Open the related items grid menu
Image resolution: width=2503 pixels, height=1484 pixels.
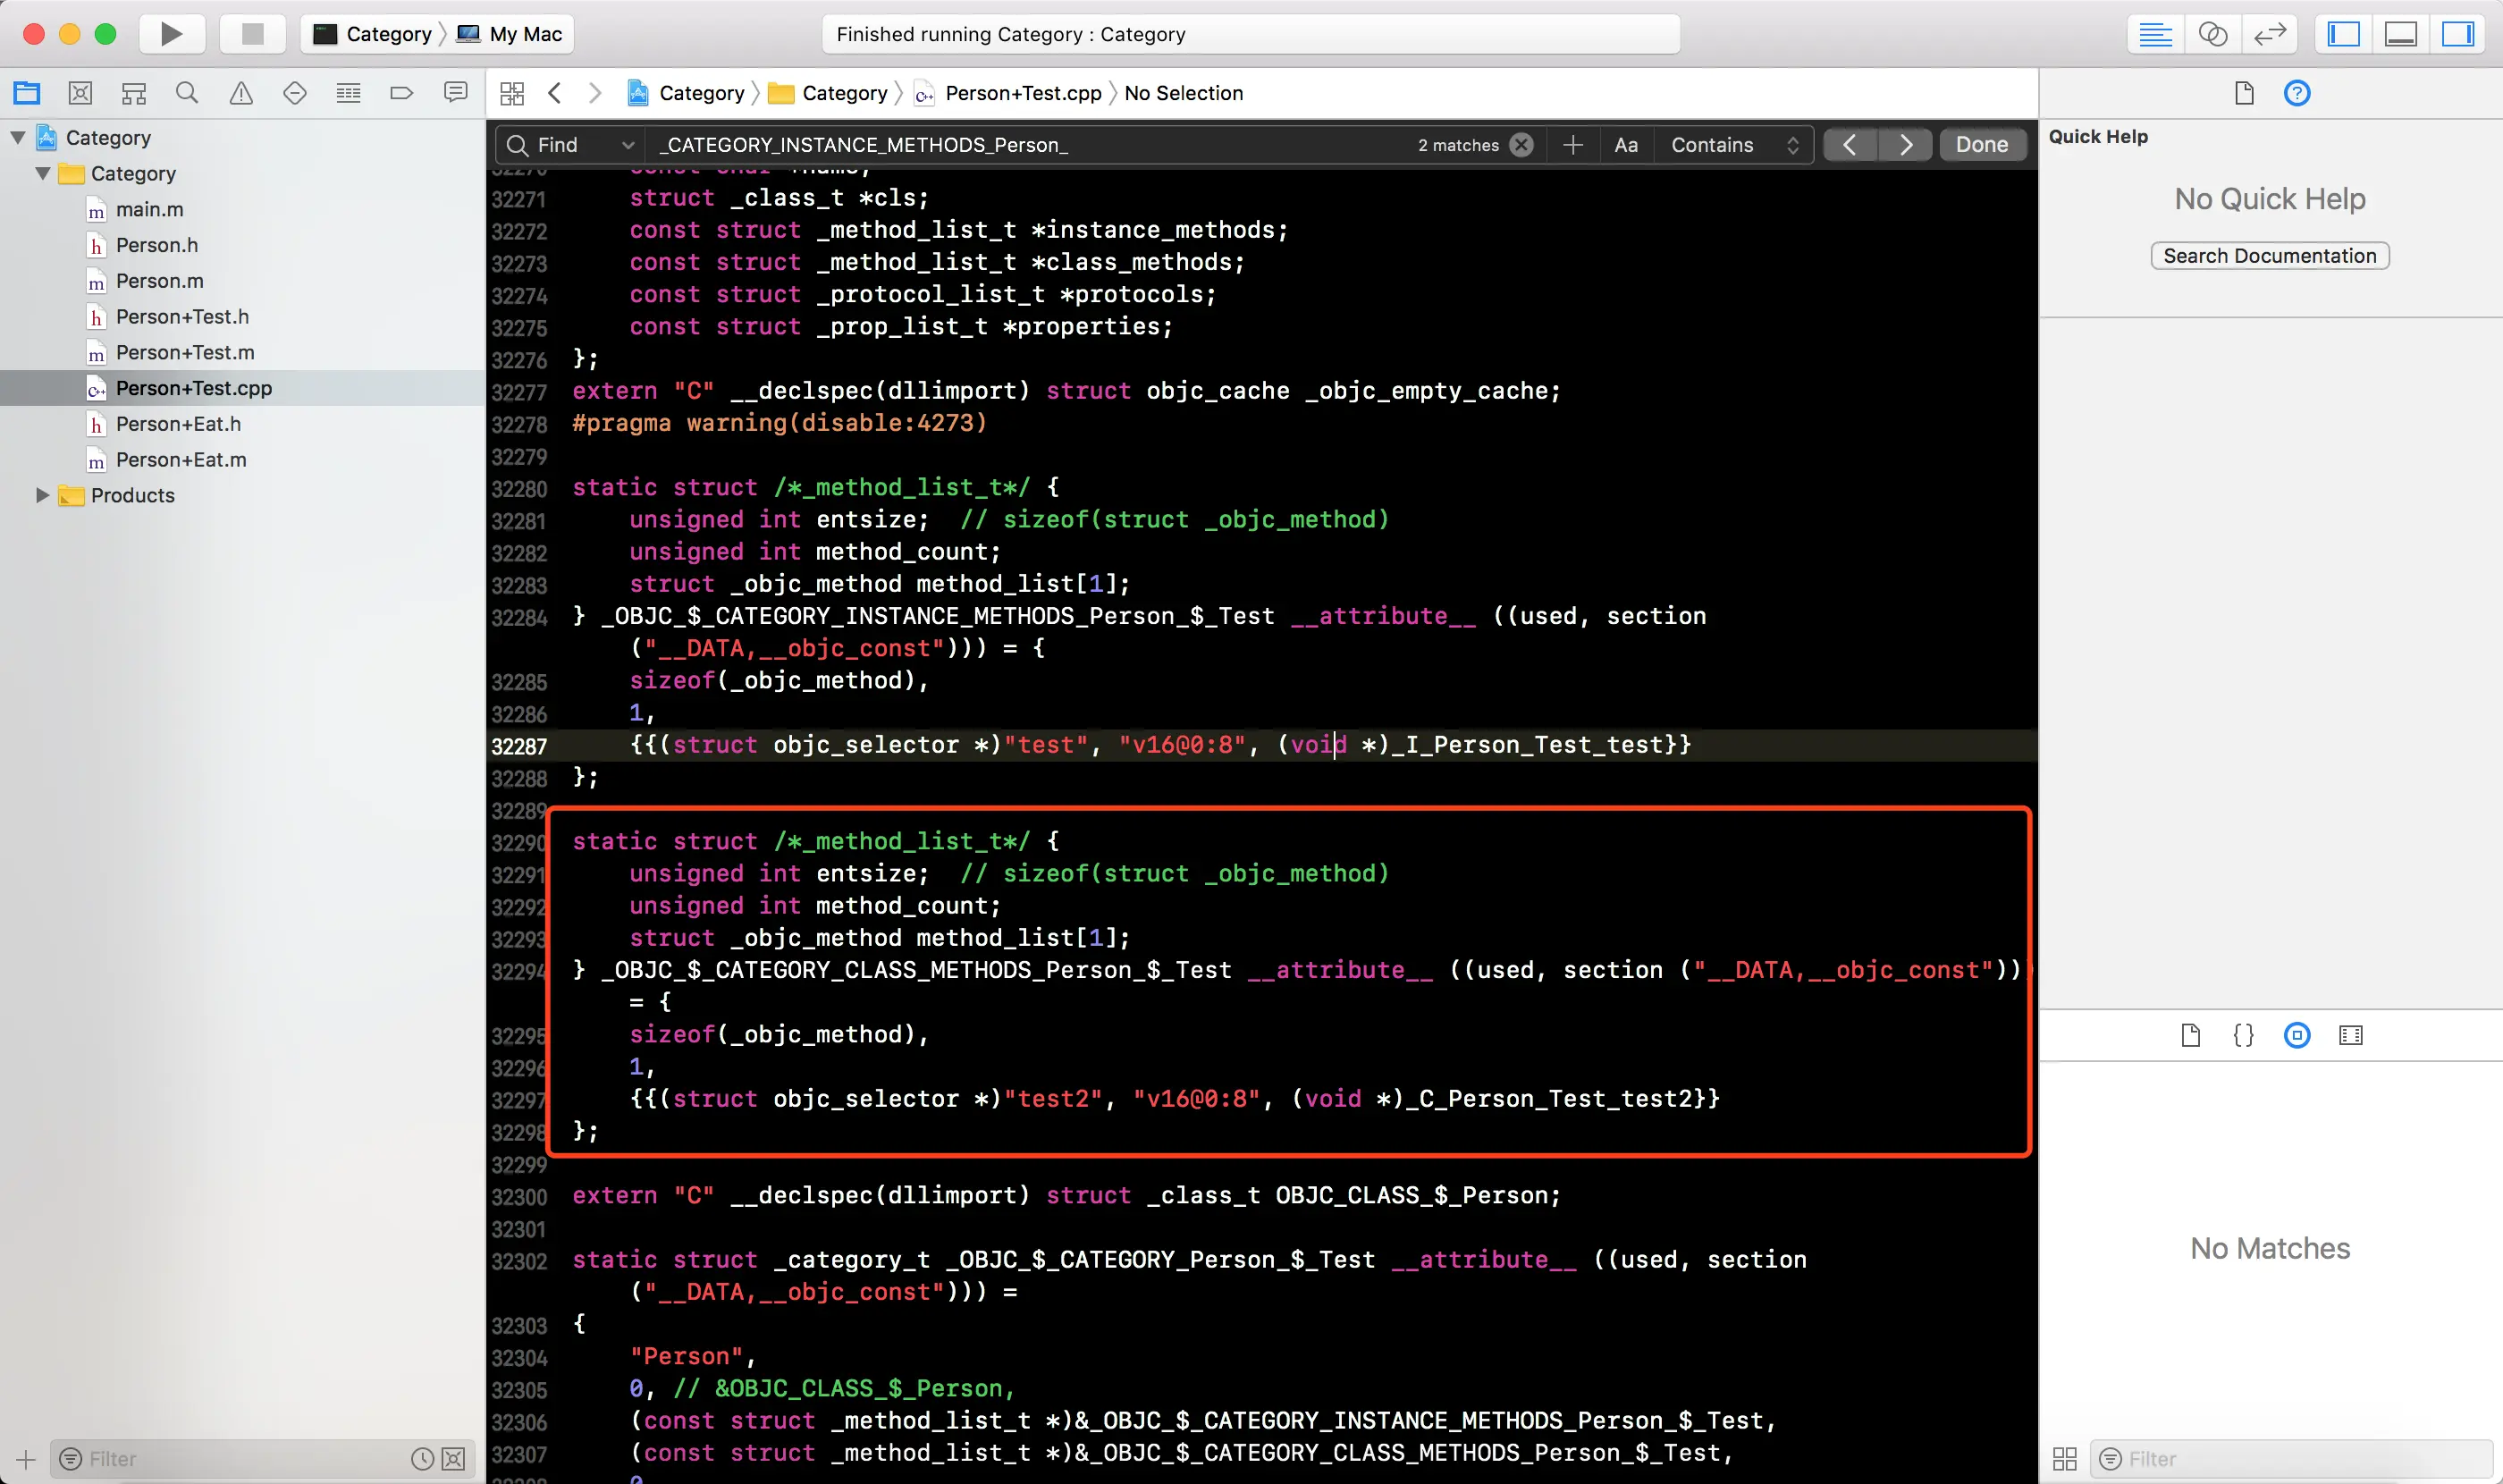512,93
